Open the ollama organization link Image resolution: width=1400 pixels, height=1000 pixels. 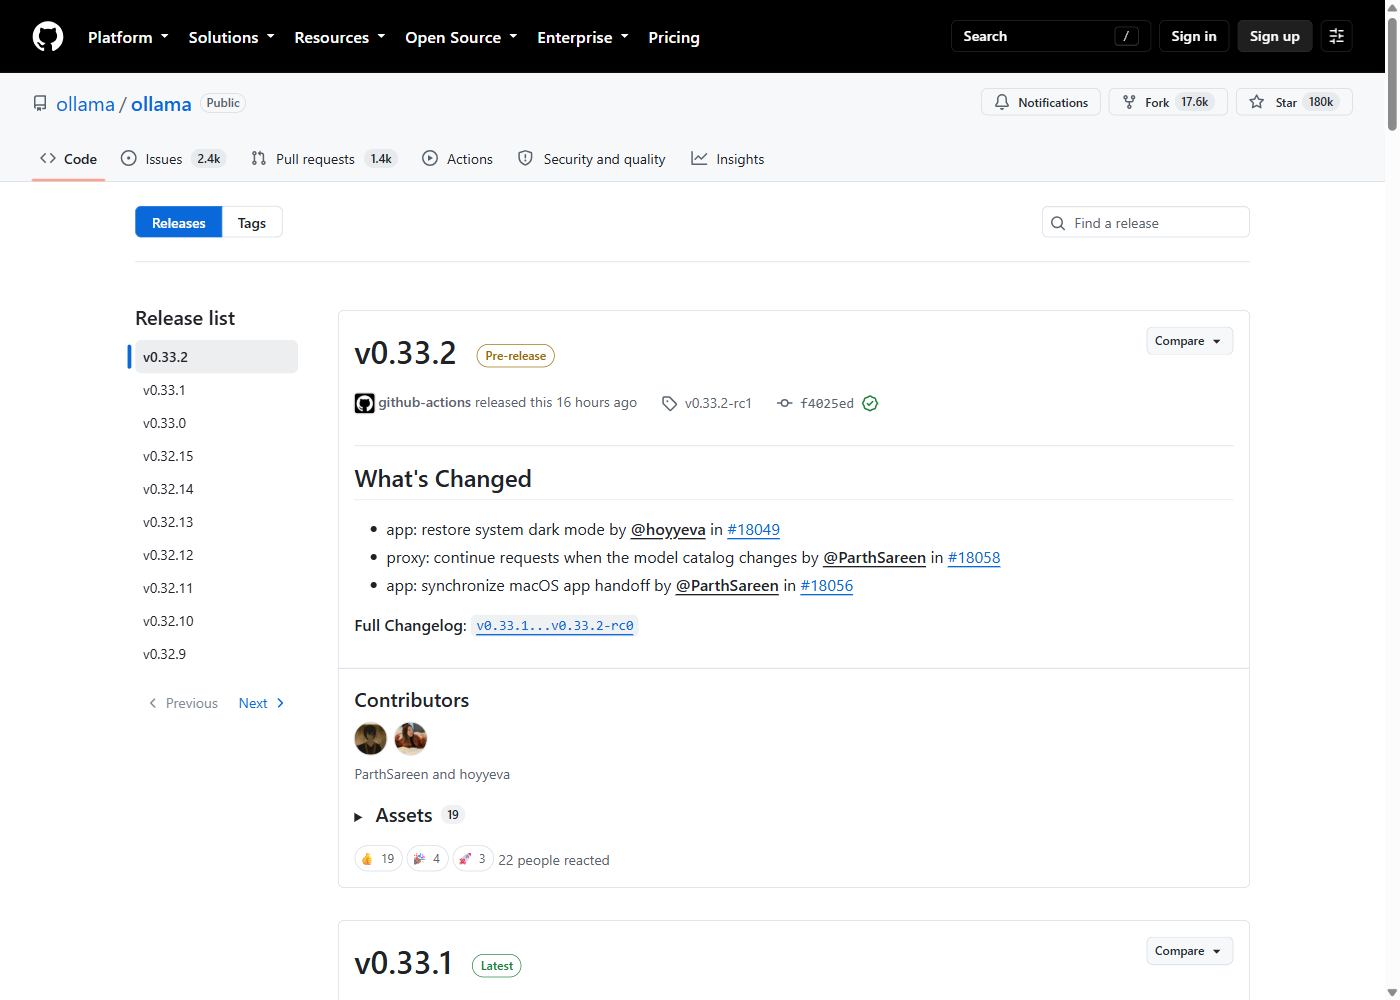[x=85, y=104]
